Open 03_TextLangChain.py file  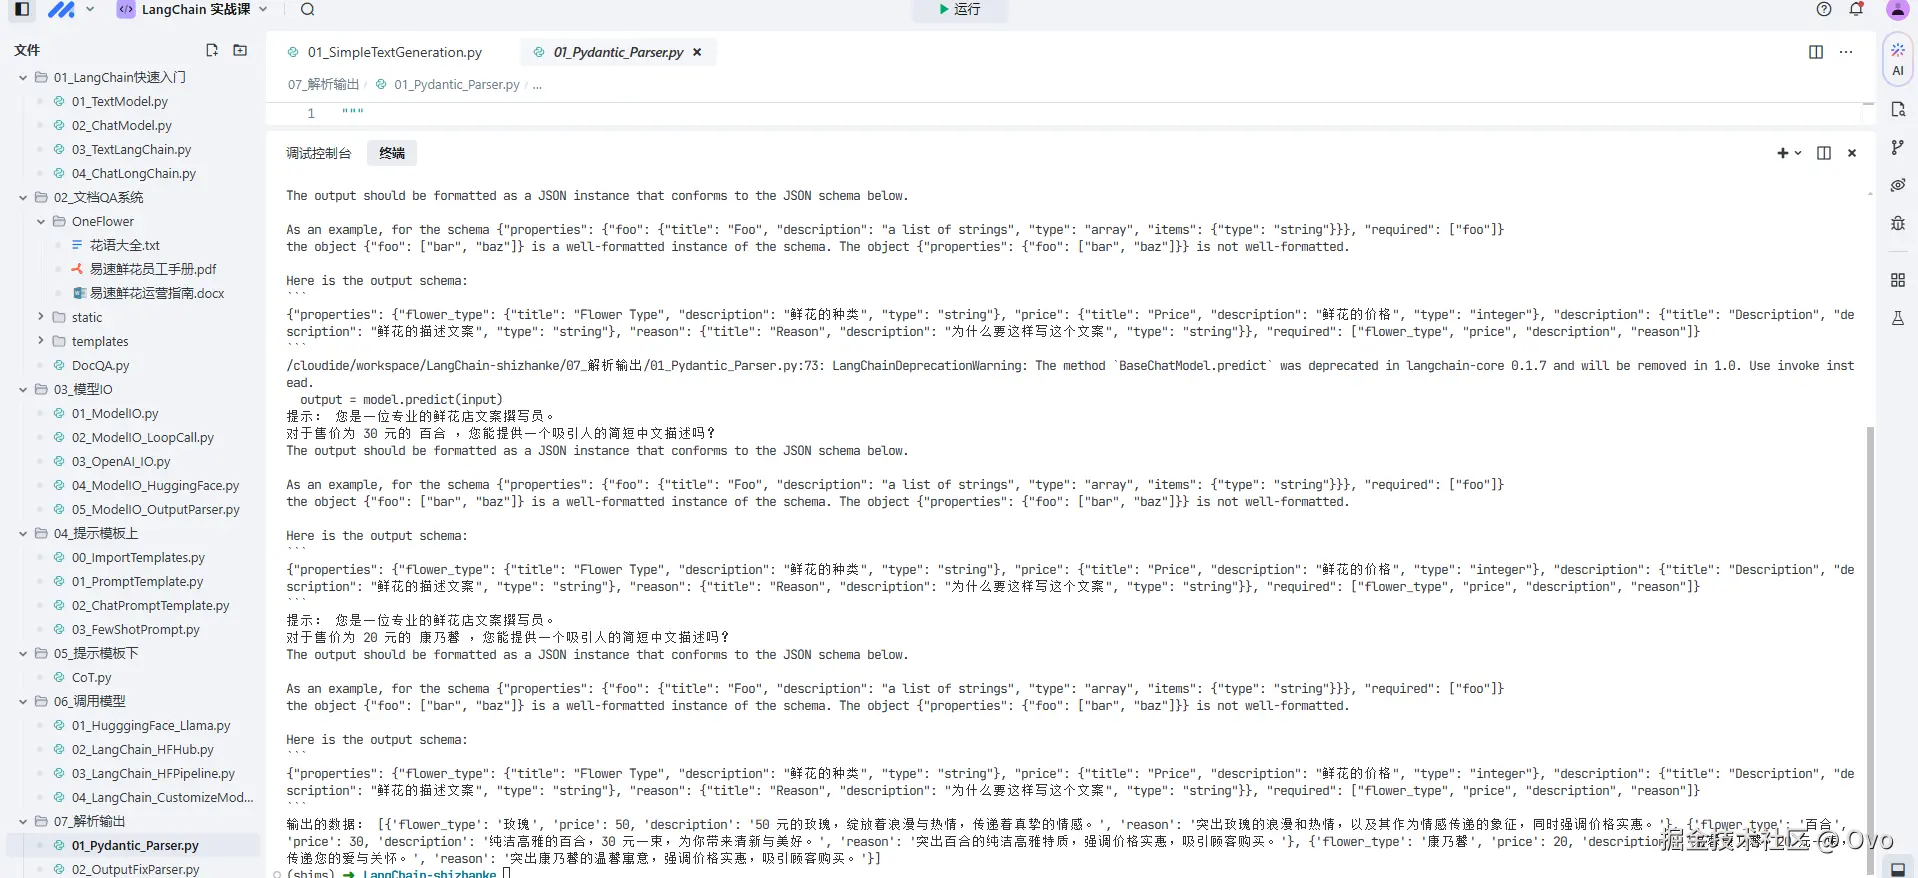point(133,149)
